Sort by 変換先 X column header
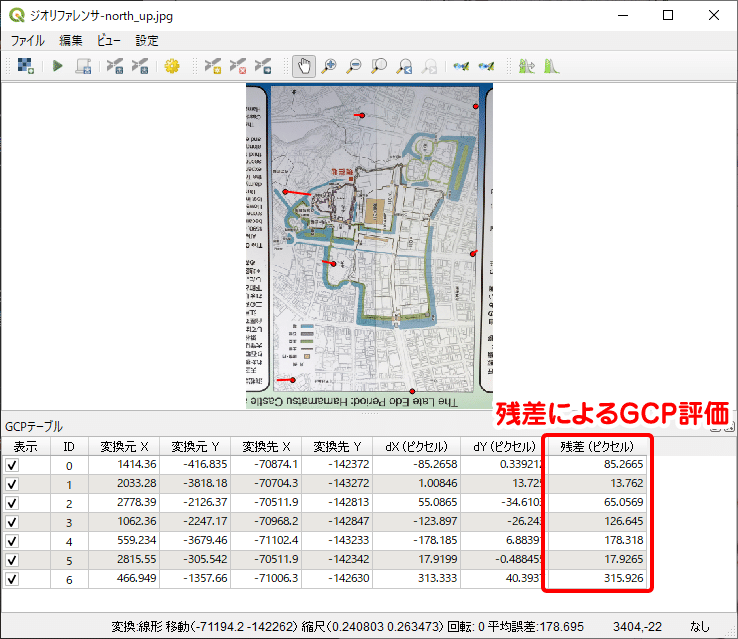 (266, 447)
